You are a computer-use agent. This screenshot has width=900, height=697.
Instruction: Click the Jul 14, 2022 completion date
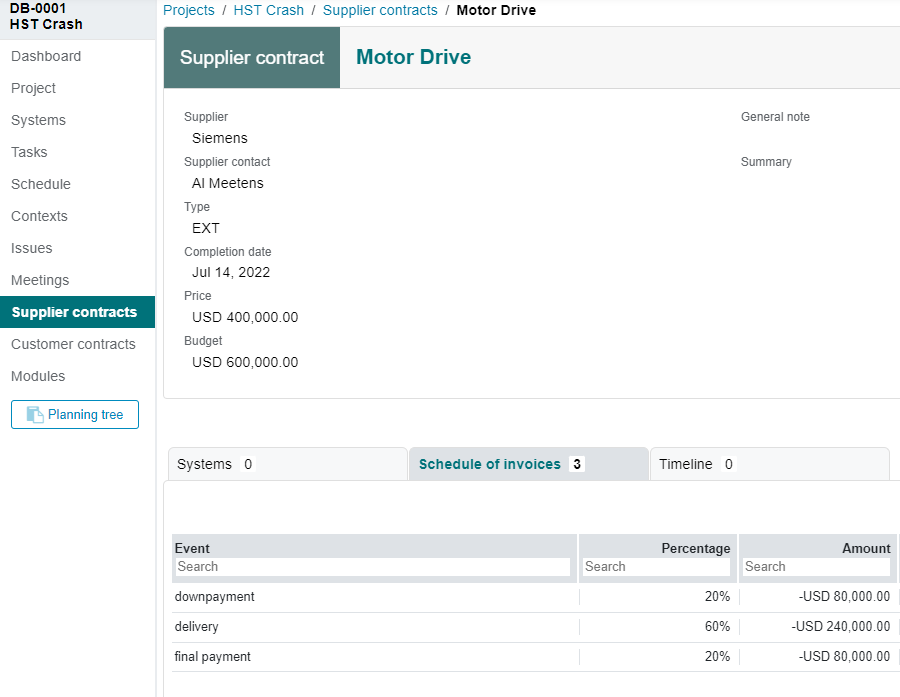[231, 272]
